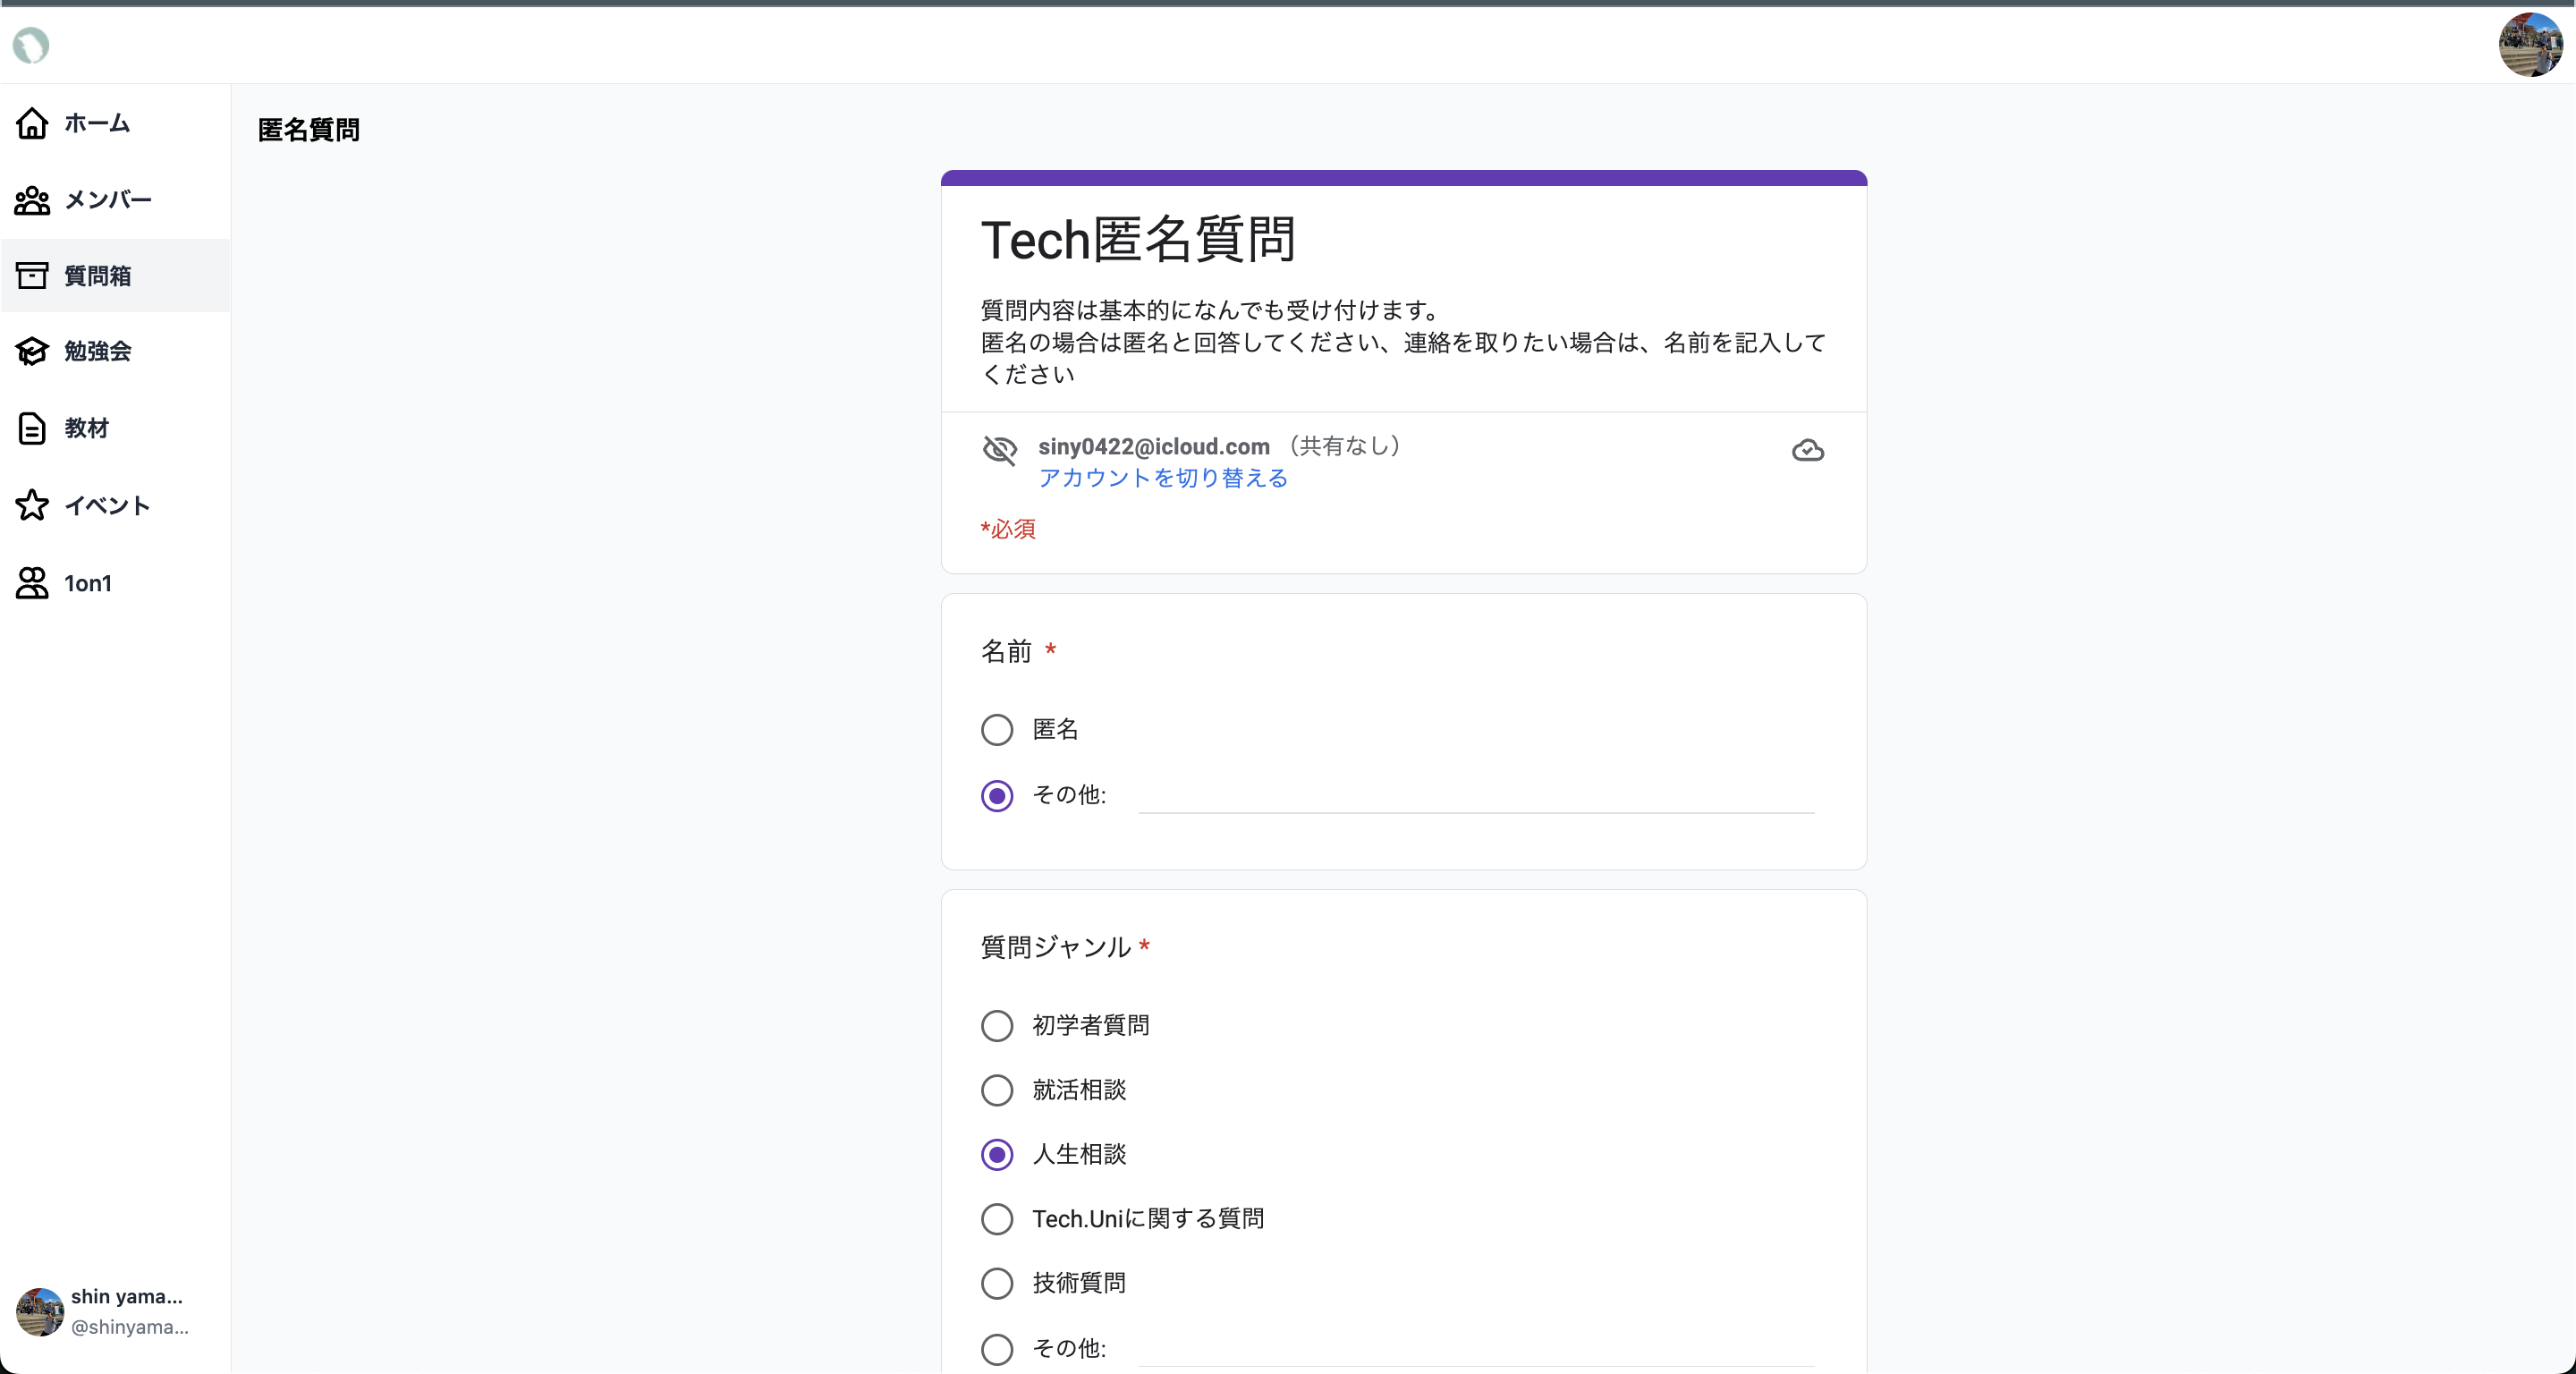Screen dimensions: 2576x1374
Task: Open the ホーム section in sidebar
Action: tap(95, 124)
